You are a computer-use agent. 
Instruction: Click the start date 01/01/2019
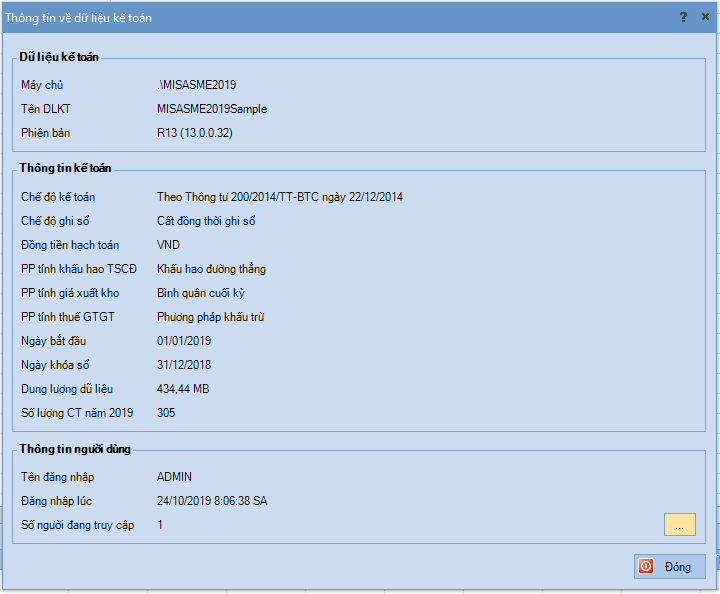pos(184,341)
